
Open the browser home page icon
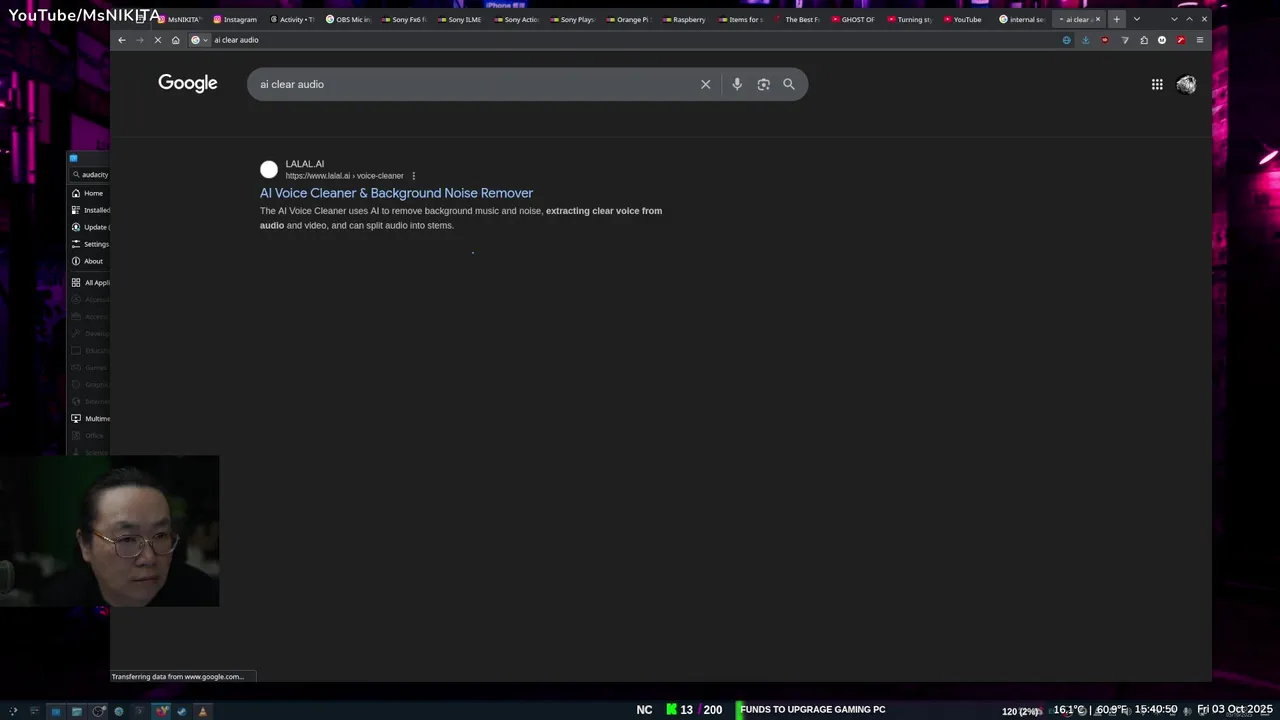(176, 40)
